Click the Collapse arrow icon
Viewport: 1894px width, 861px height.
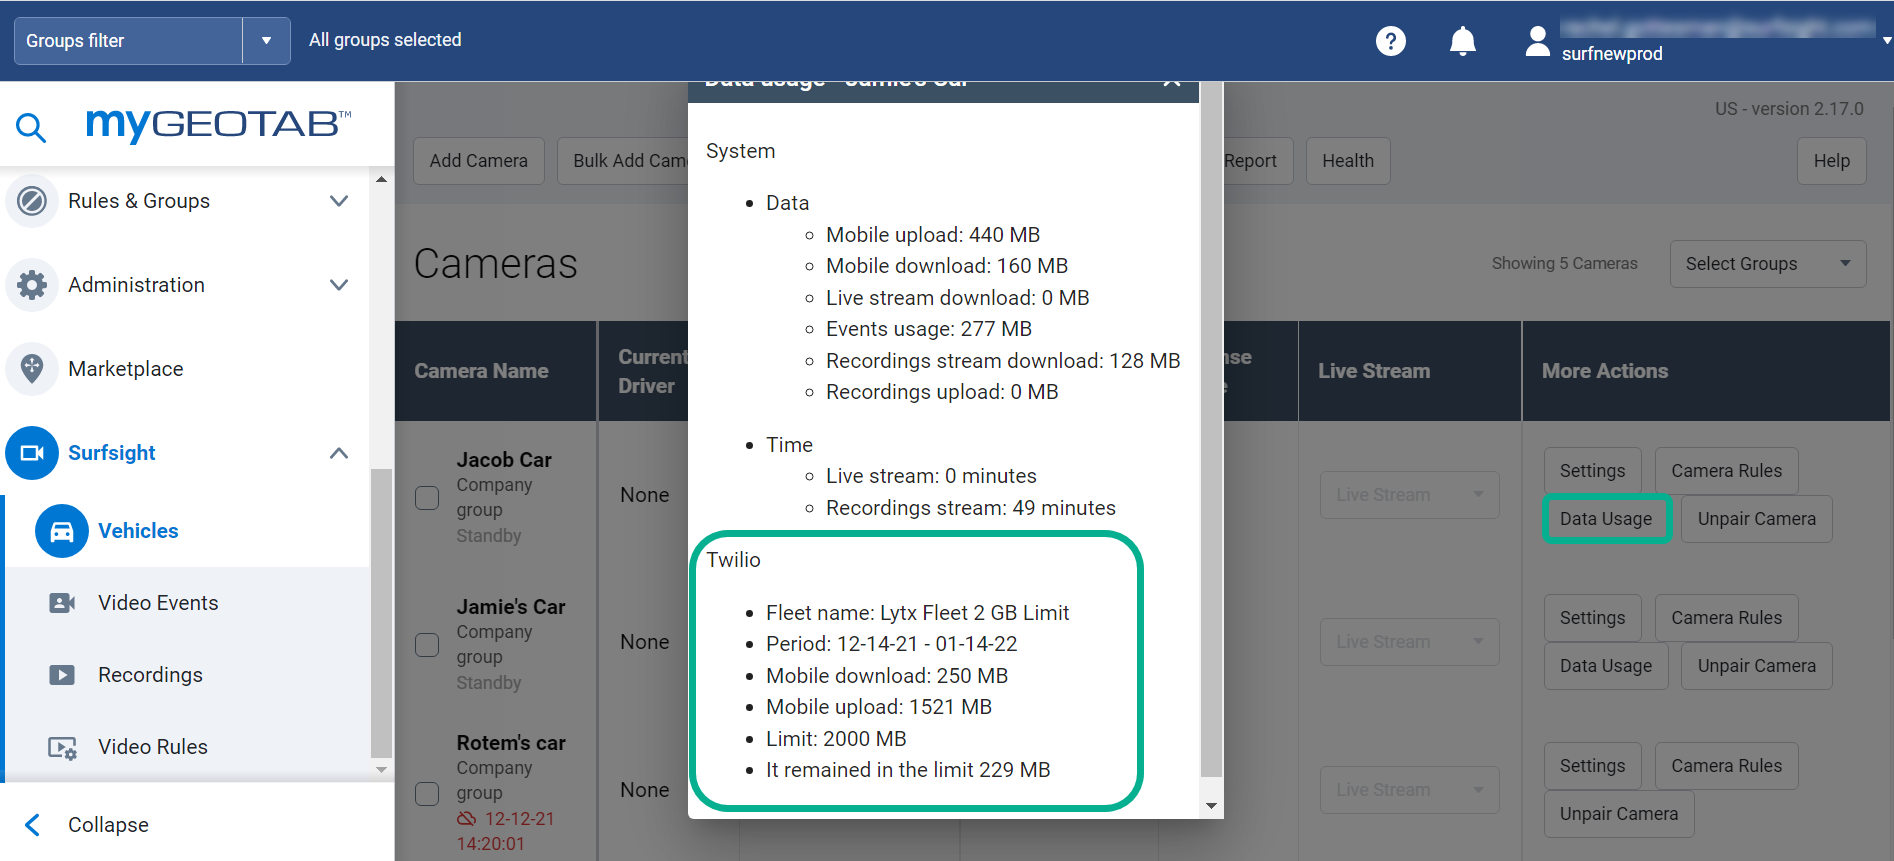pos(32,825)
